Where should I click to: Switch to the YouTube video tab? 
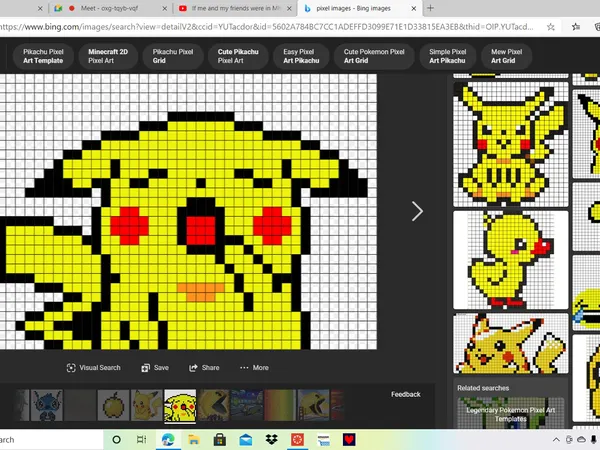pos(235,8)
